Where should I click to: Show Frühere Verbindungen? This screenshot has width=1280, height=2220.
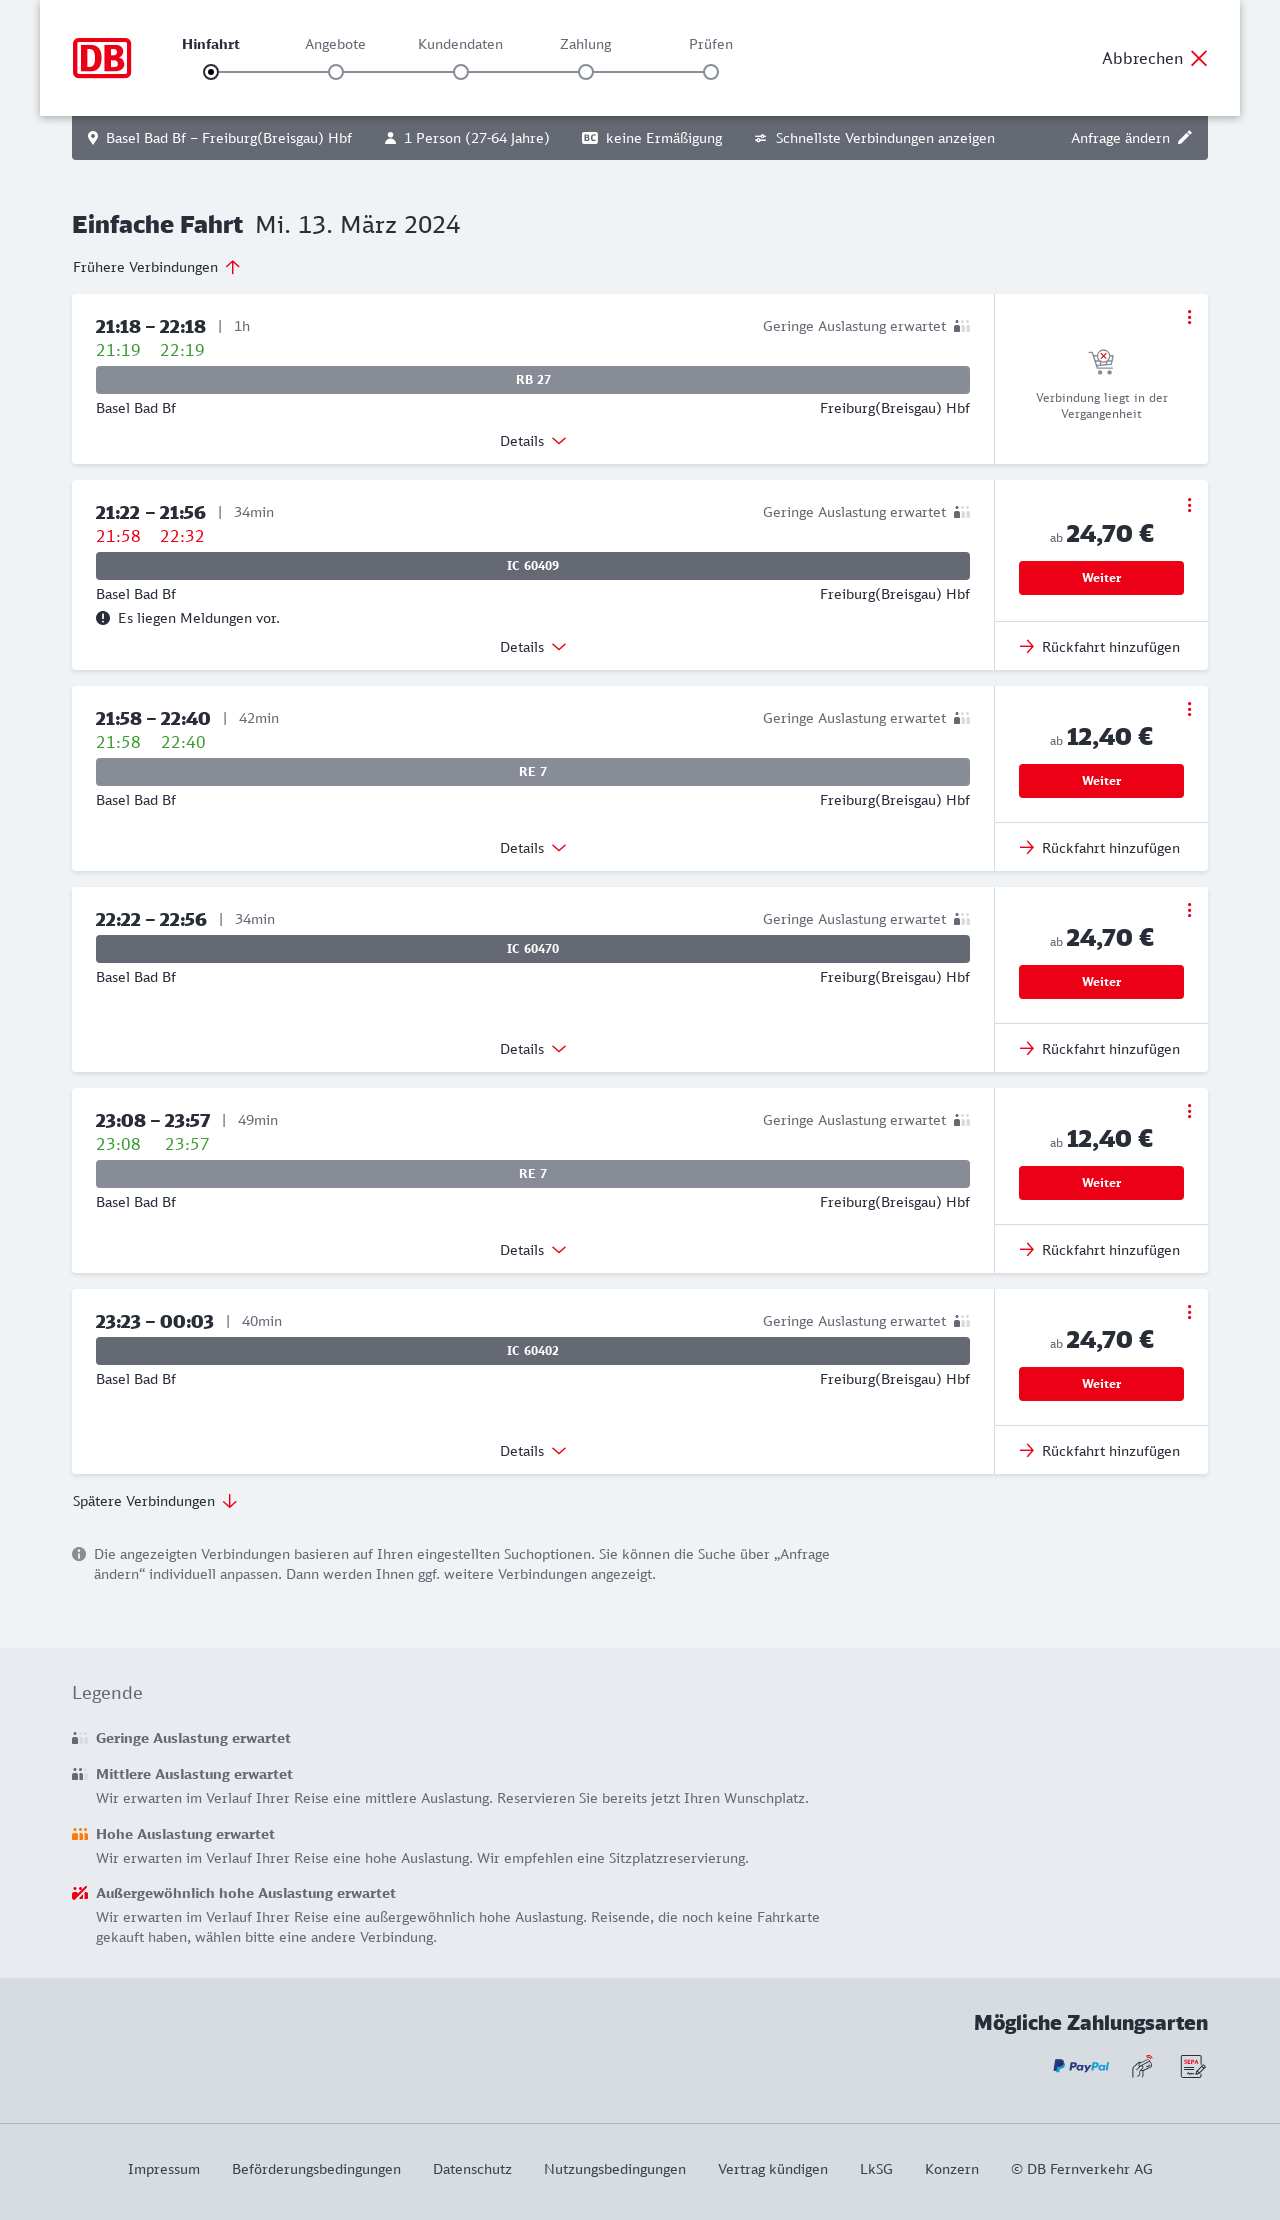(157, 267)
